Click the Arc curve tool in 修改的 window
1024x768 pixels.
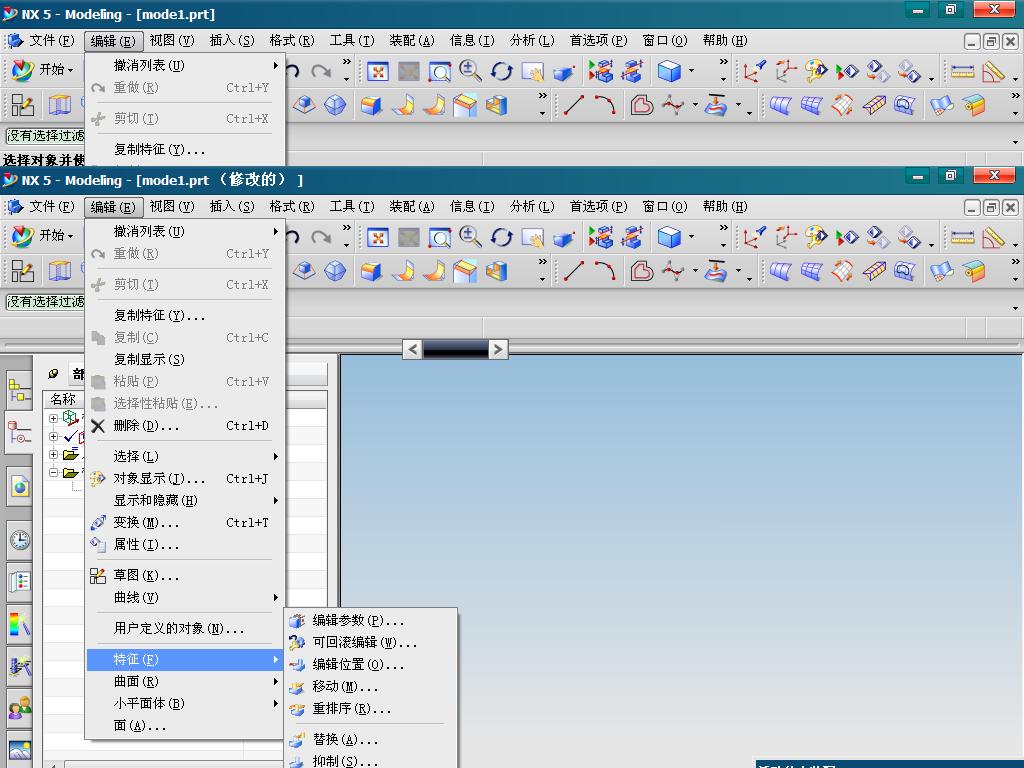(605, 271)
